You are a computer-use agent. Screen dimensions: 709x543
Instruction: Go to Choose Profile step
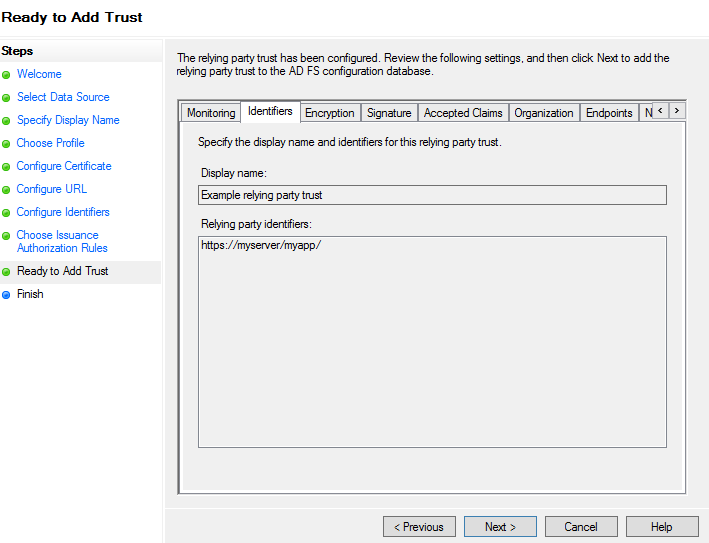51,143
